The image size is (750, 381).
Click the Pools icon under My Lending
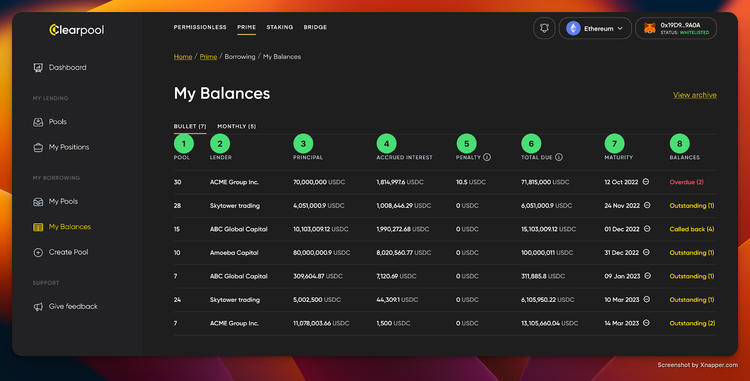pos(38,122)
